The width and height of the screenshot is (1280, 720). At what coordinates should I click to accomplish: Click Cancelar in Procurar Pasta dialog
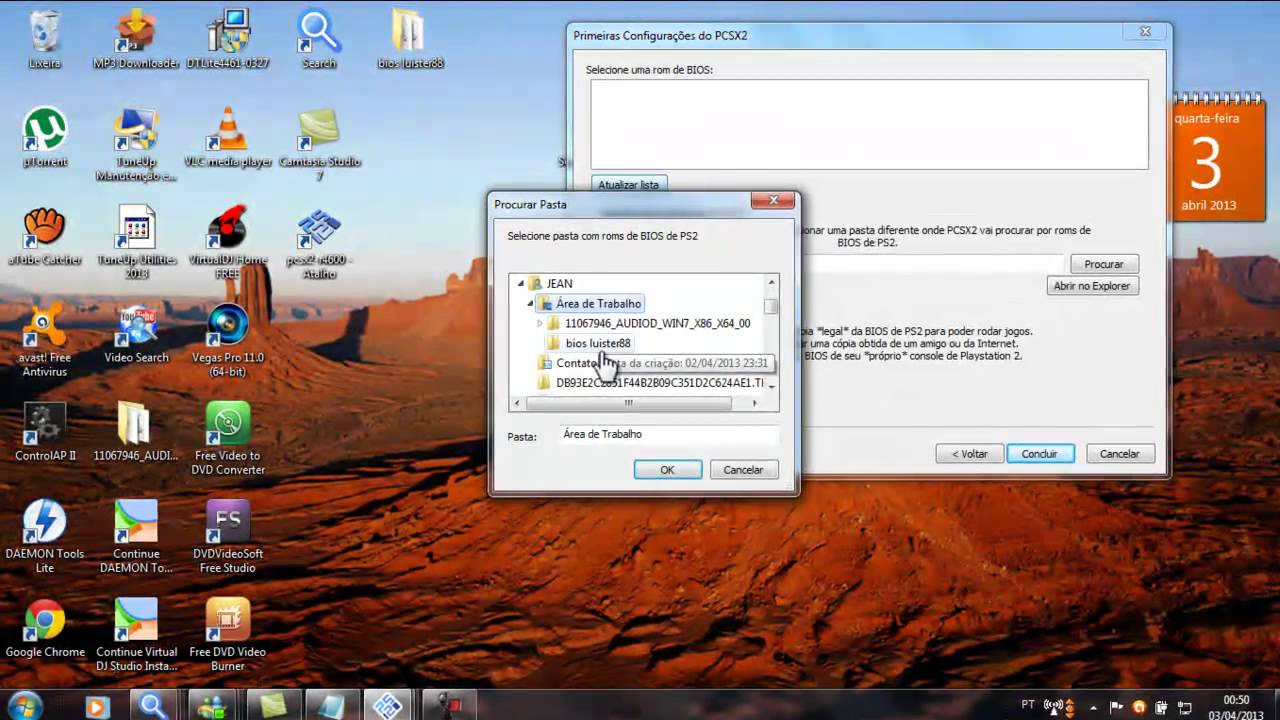[743, 470]
